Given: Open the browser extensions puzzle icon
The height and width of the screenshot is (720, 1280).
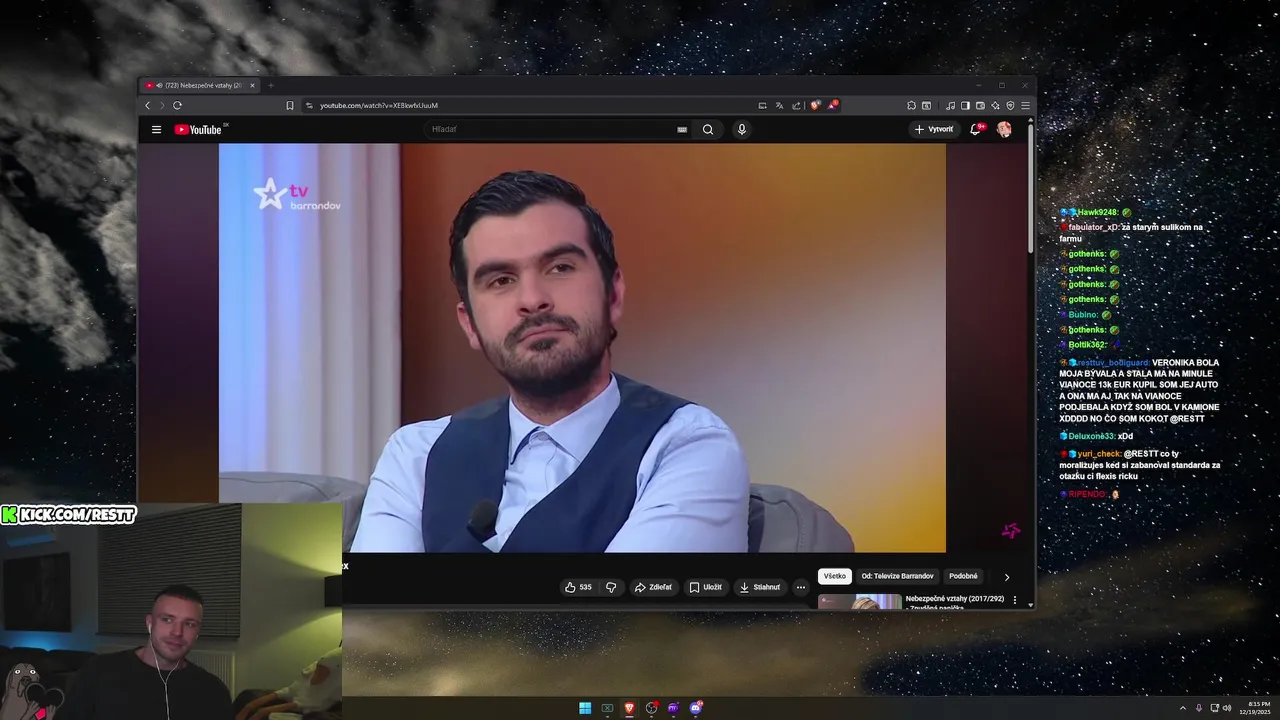Looking at the screenshot, I should tap(911, 105).
